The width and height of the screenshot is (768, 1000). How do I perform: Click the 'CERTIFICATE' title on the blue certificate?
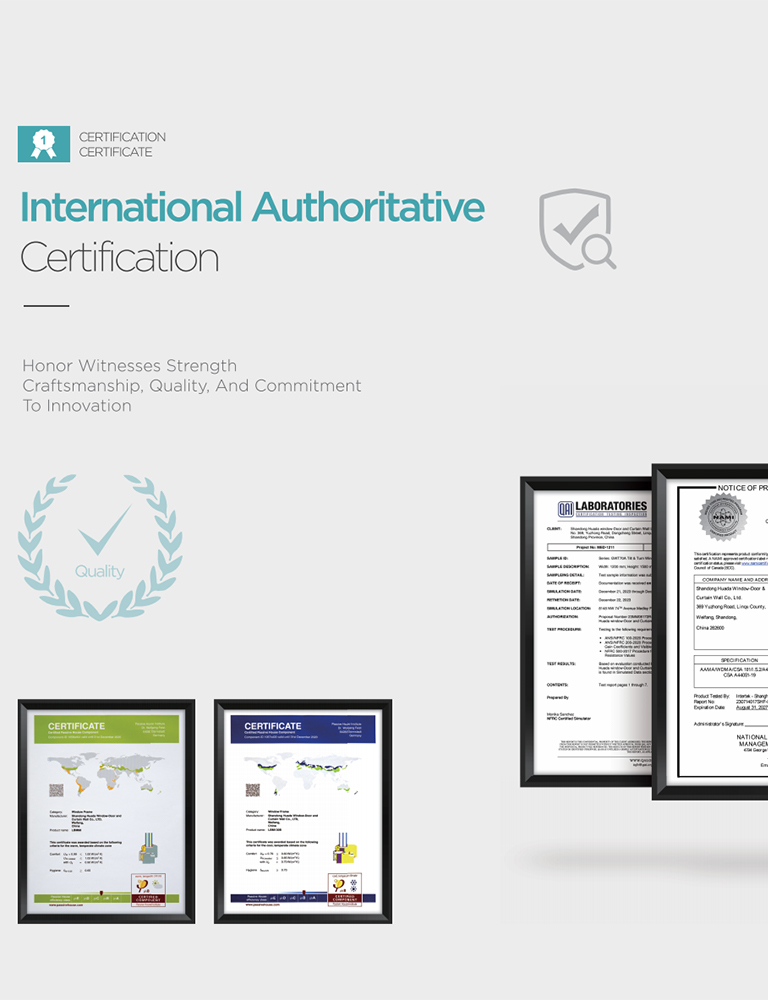tap(273, 726)
